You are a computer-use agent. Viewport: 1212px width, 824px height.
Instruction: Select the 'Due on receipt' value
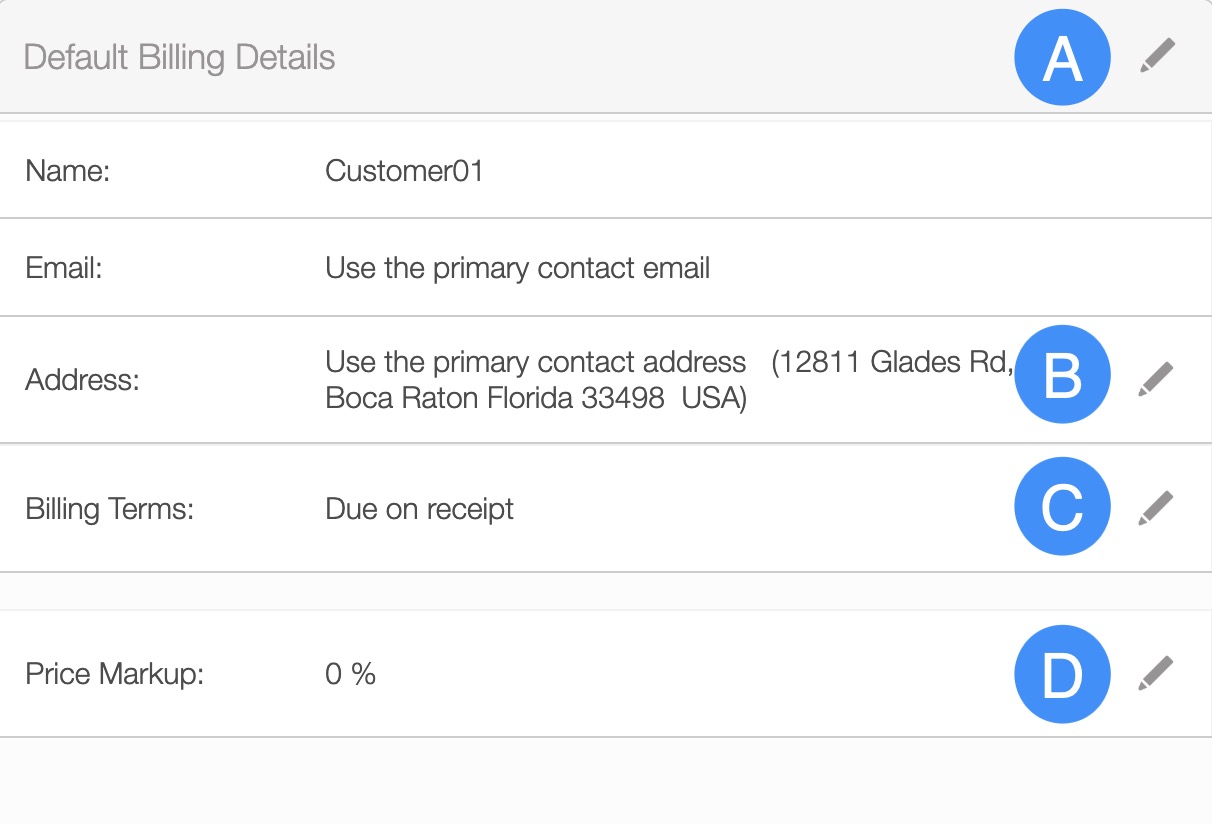[x=419, y=509]
